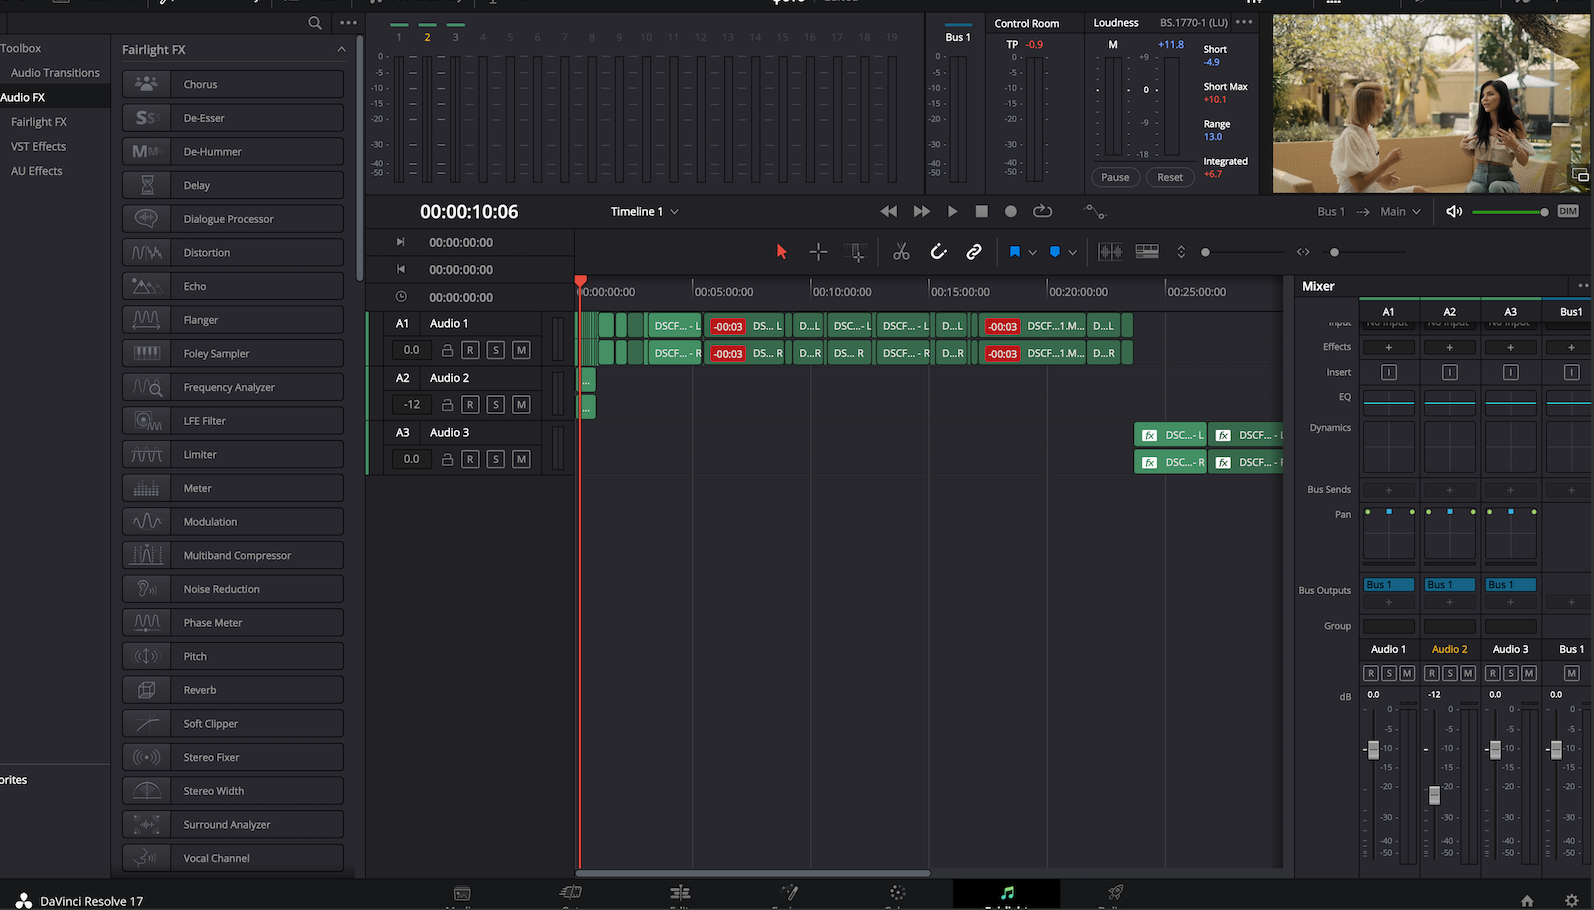Mute the Audio 1 track header

tap(521, 350)
